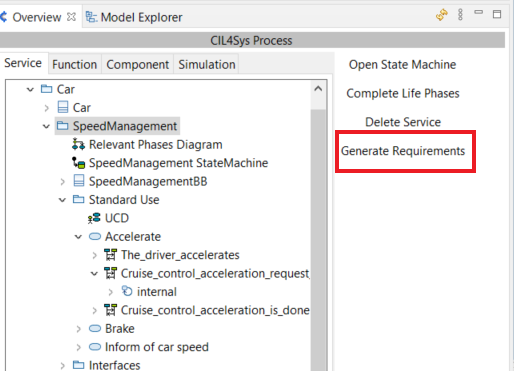Click the sync/link toolbar icon
The image size is (514, 371).
pos(442,15)
